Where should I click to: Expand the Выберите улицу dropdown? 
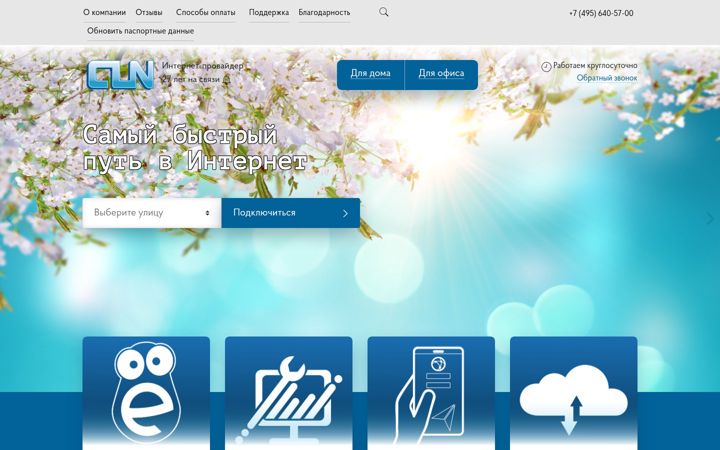[152, 213]
